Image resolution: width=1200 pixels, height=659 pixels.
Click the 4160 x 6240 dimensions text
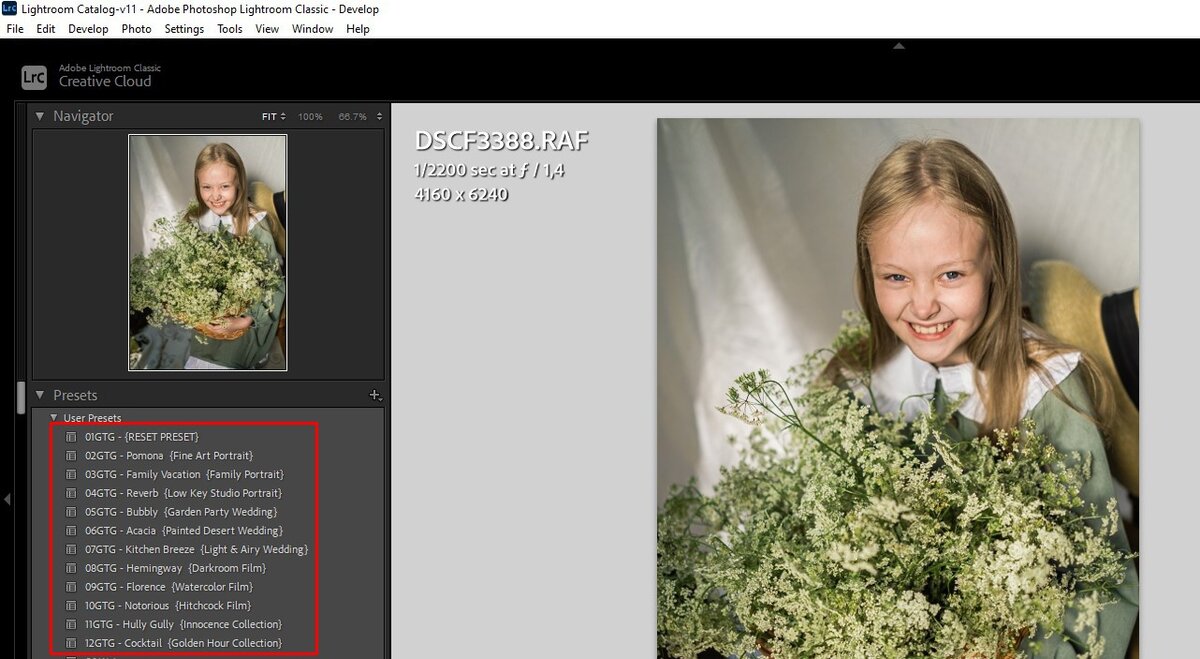pos(461,194)
